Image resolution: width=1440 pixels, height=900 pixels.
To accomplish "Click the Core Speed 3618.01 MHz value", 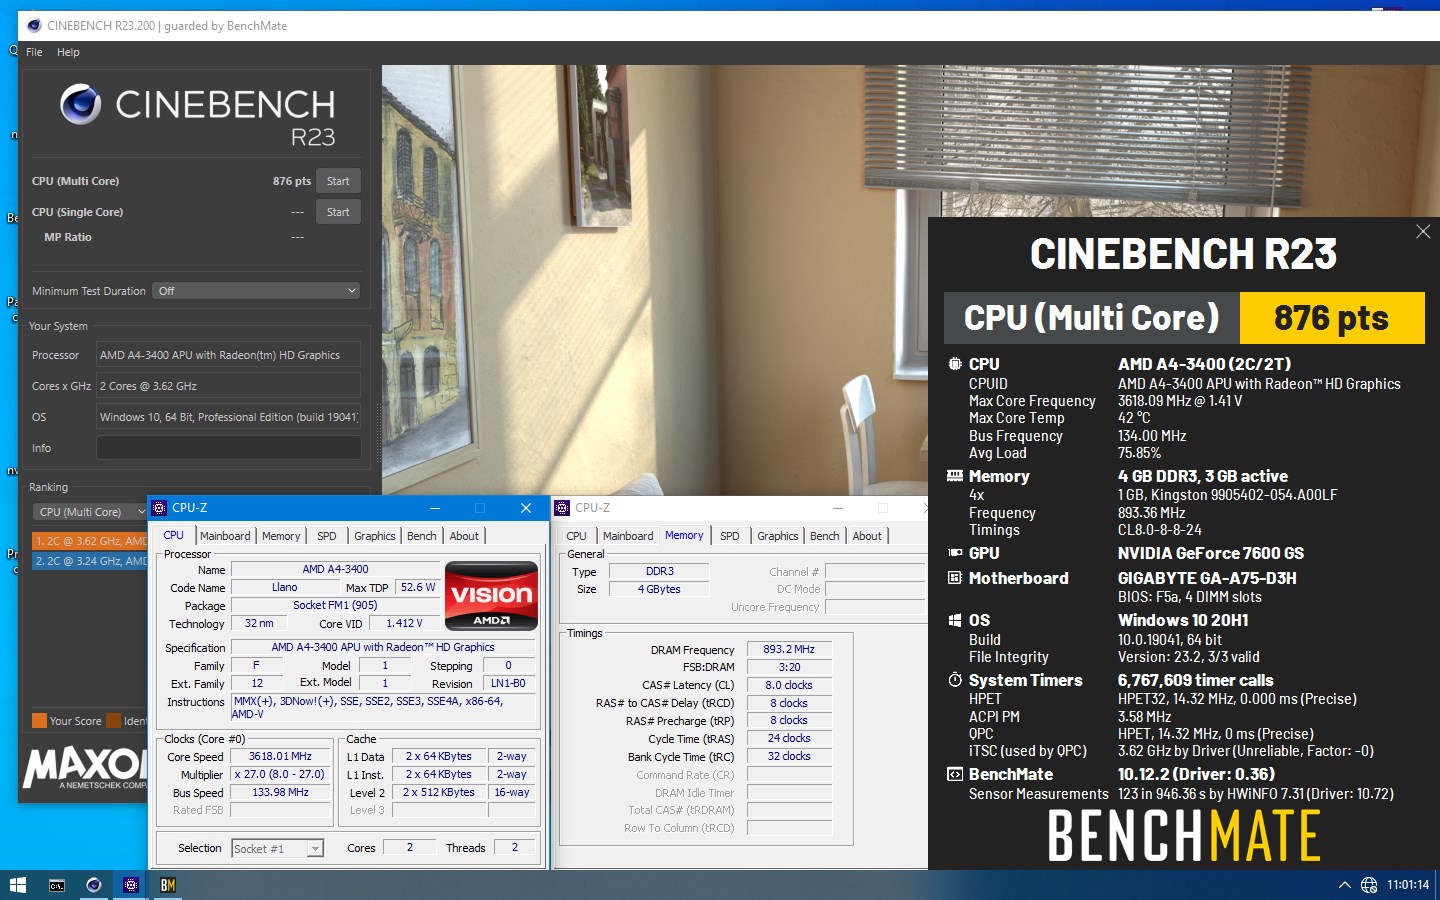I will pyautogui.click(x=280, y=757).
